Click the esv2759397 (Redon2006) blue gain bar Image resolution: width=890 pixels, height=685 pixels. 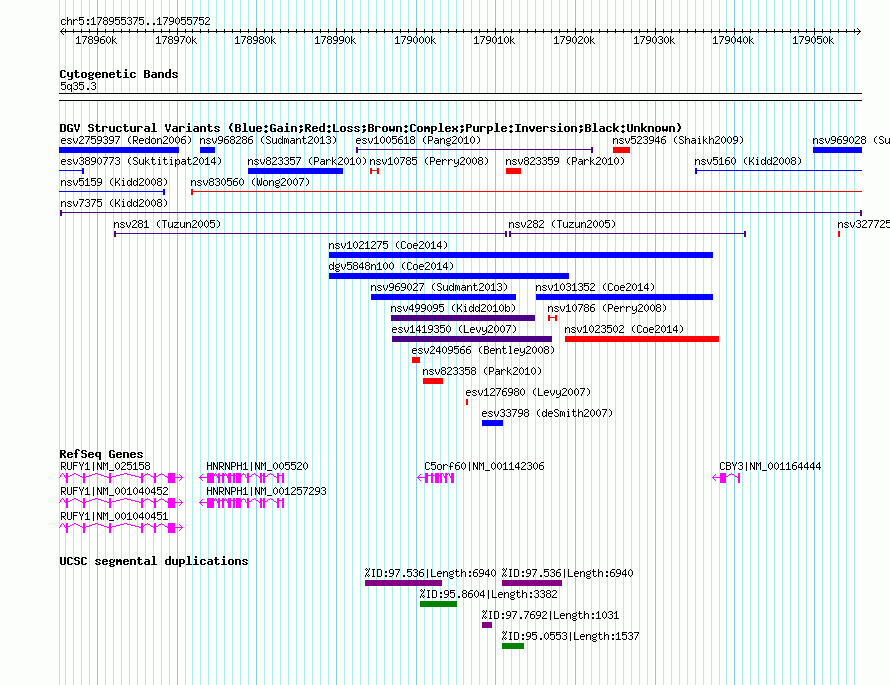tap(119, 150)
